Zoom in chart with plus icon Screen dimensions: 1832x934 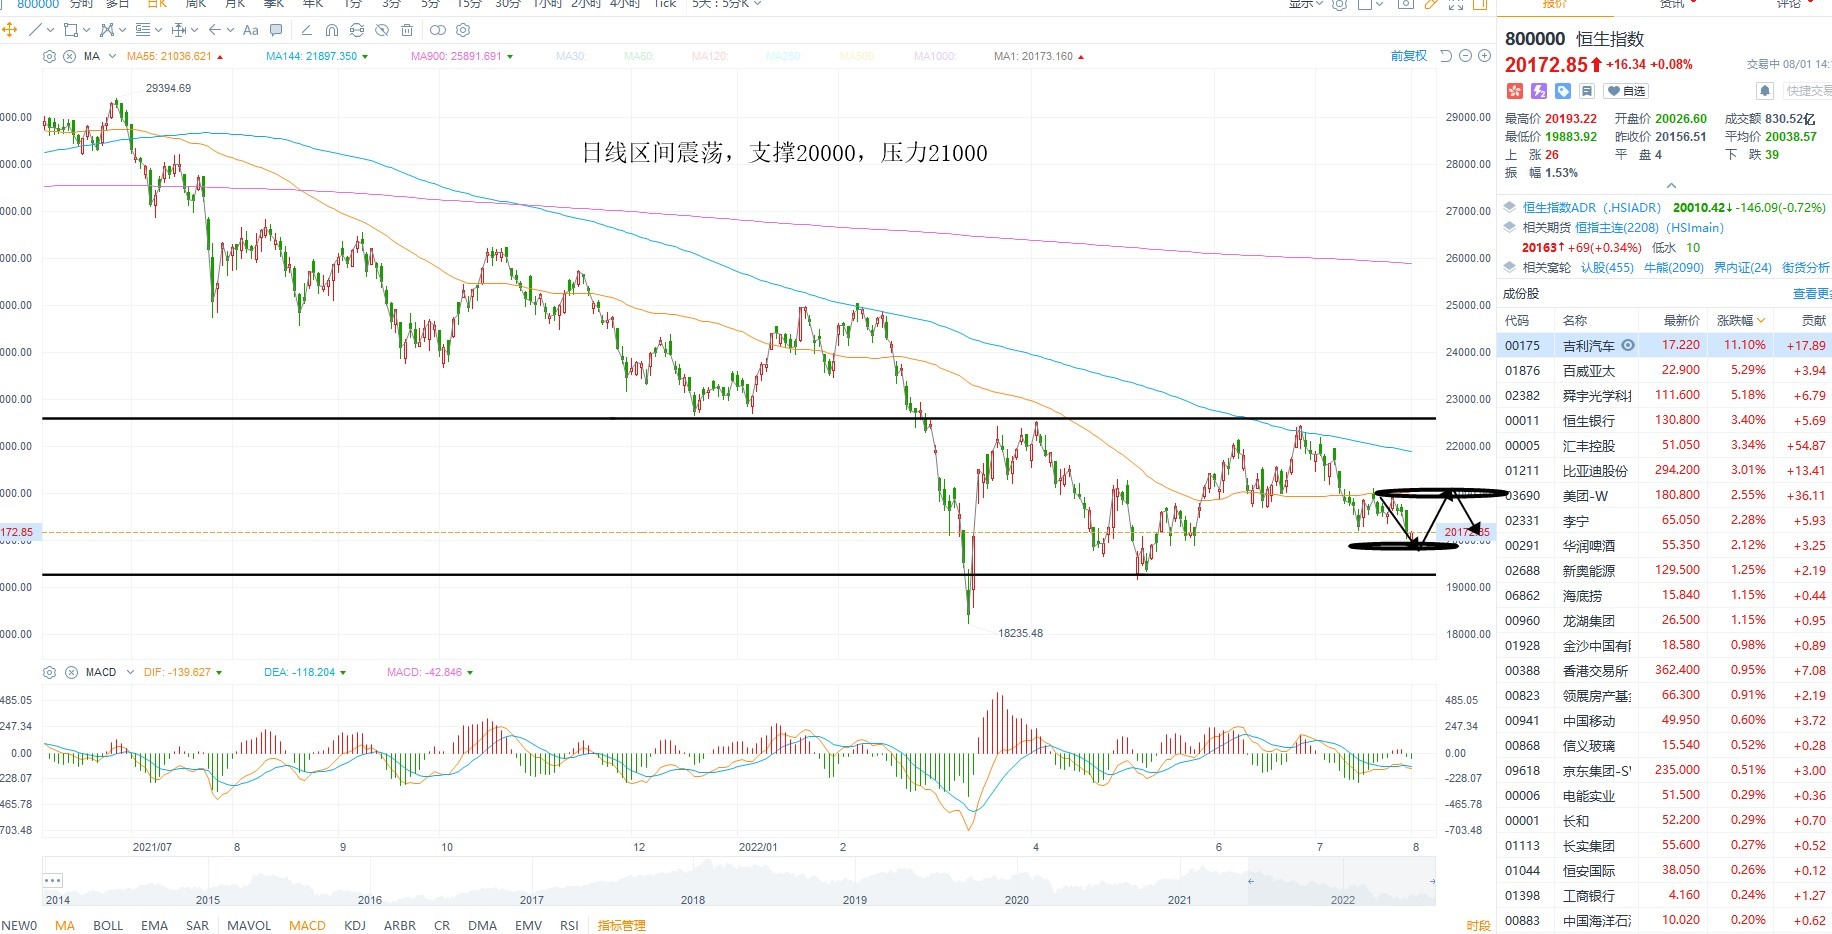point(1484,56)
